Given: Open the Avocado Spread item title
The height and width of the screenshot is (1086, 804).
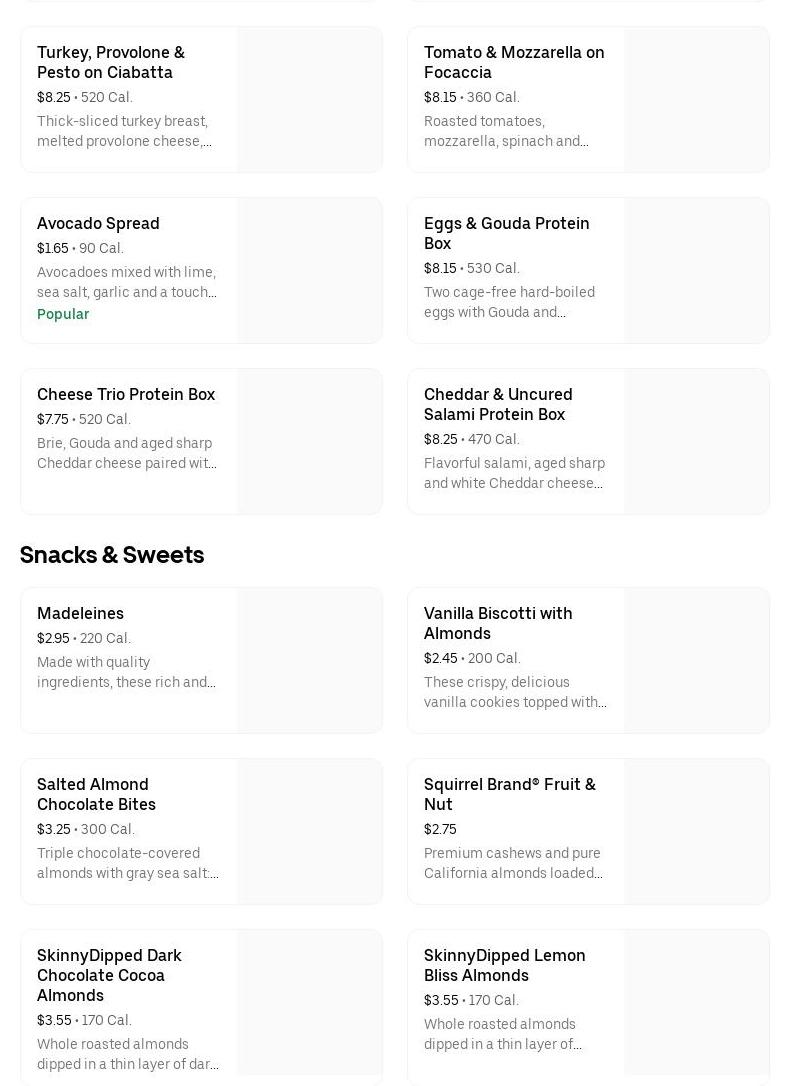Looking at the screenshot, I should (x=98, y=223).
